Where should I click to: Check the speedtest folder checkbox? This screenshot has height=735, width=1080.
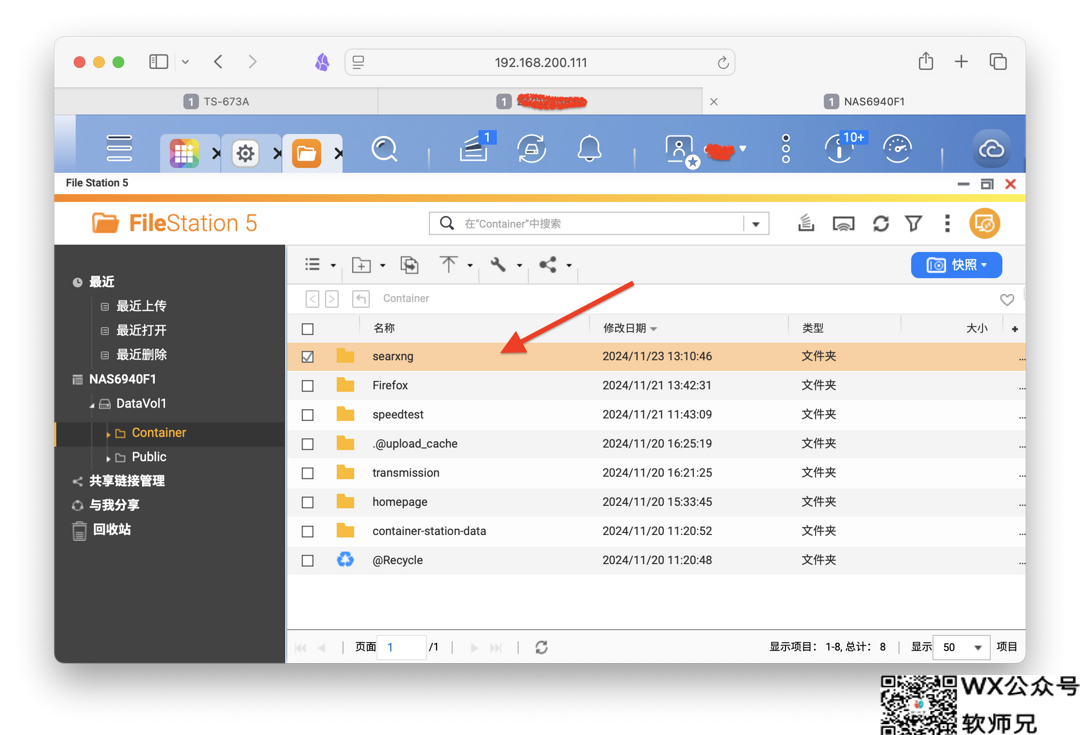point(308,415)
